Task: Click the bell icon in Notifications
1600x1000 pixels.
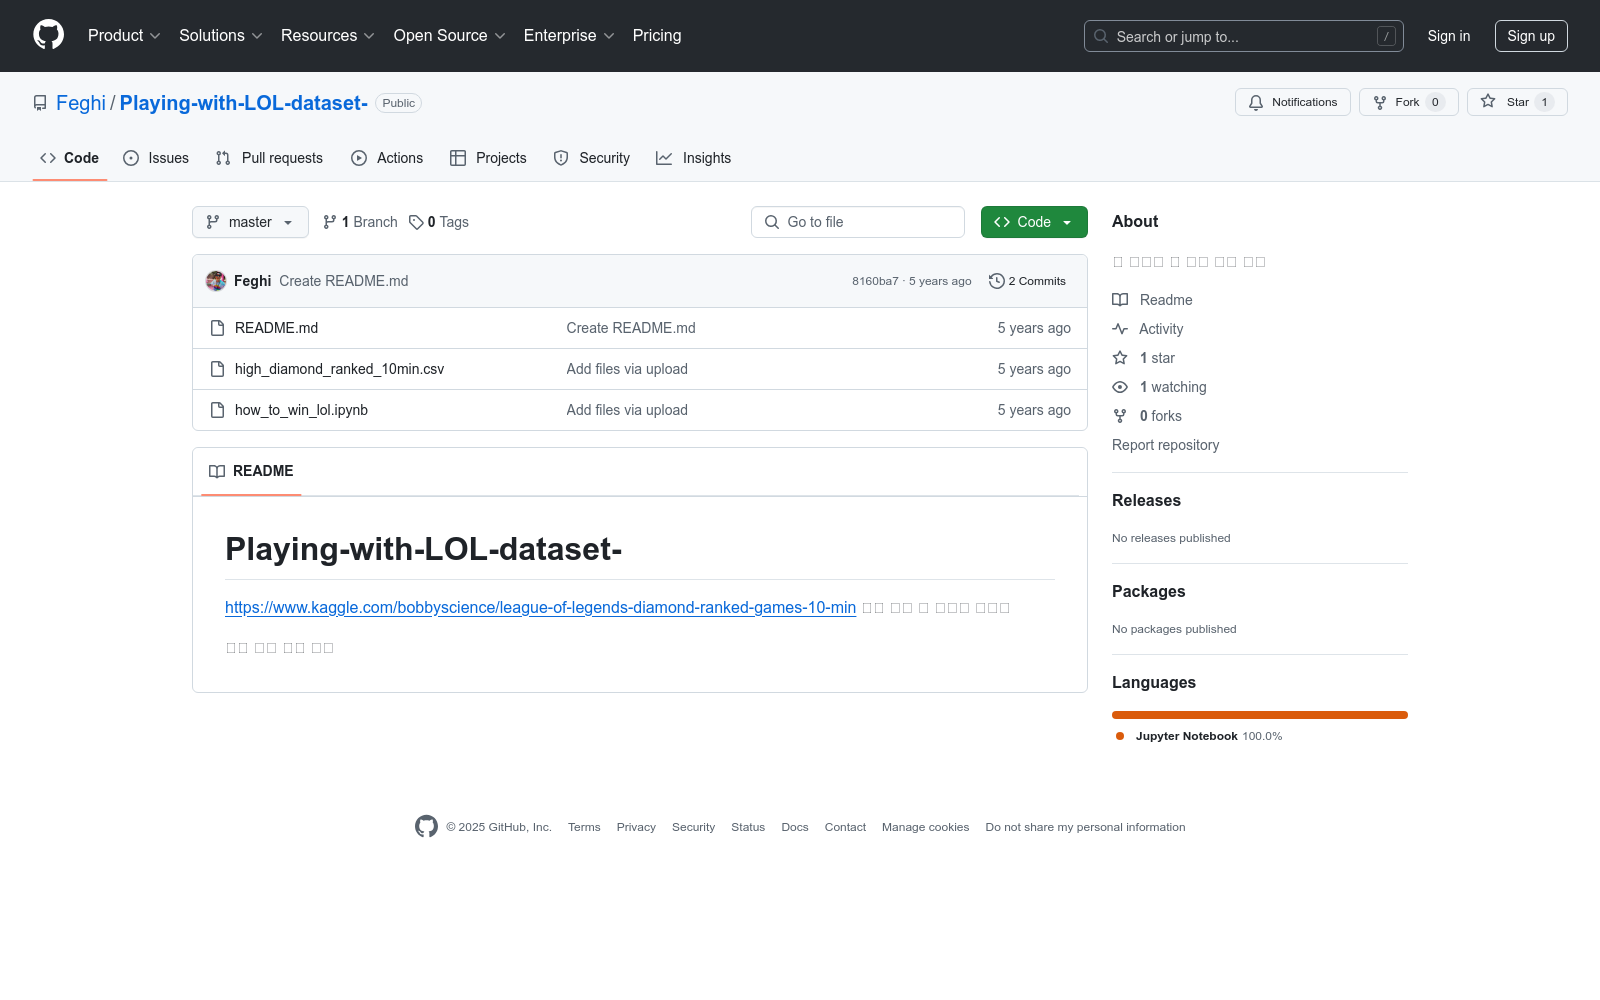Action: (1256, 102)
